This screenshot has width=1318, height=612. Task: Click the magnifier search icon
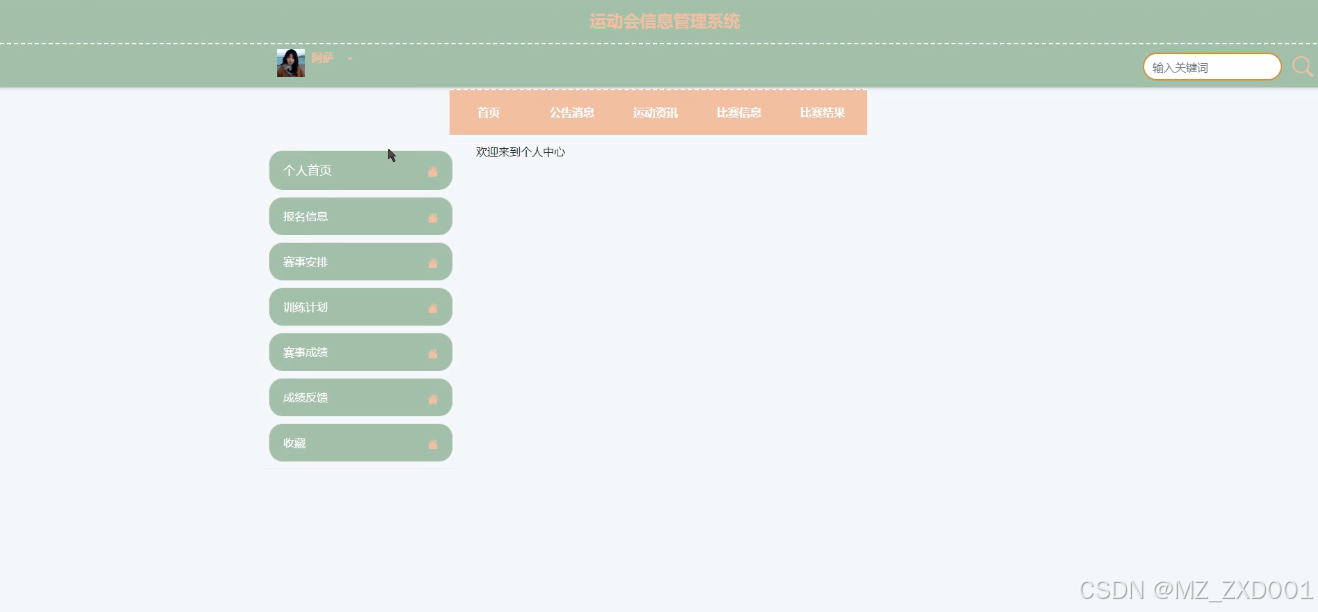click(x=1302, y=67)
